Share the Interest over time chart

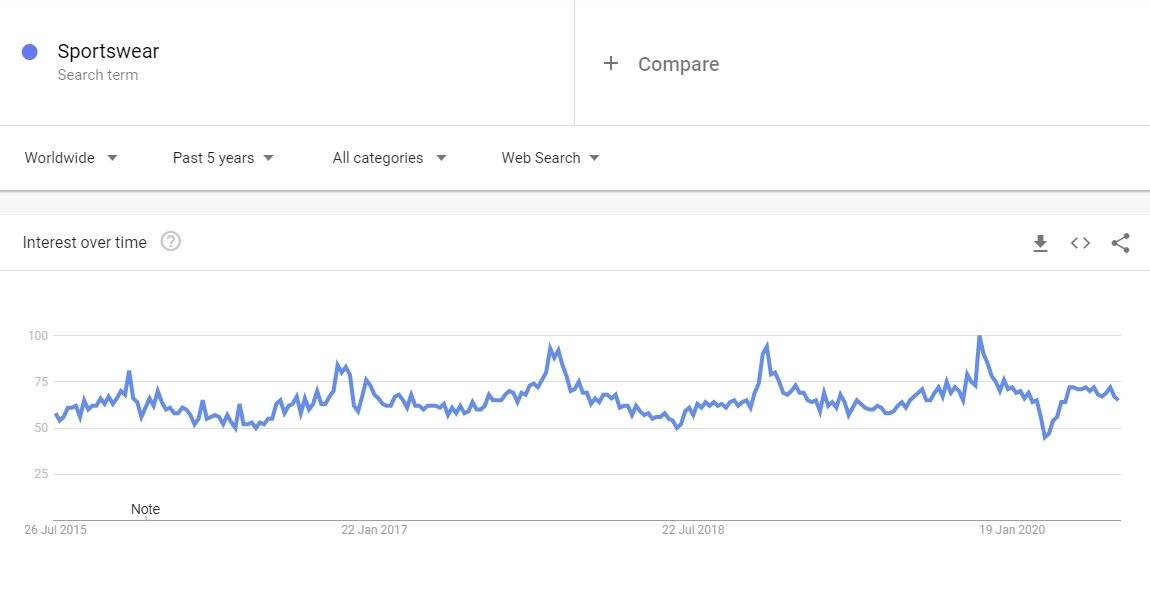[1120, 243]
